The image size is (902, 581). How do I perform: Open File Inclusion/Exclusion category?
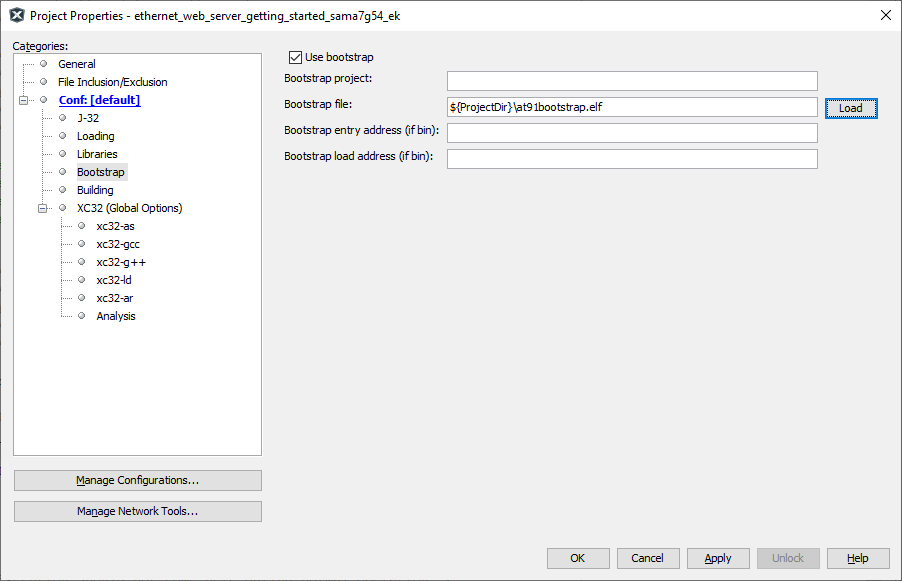coord(113,82)
